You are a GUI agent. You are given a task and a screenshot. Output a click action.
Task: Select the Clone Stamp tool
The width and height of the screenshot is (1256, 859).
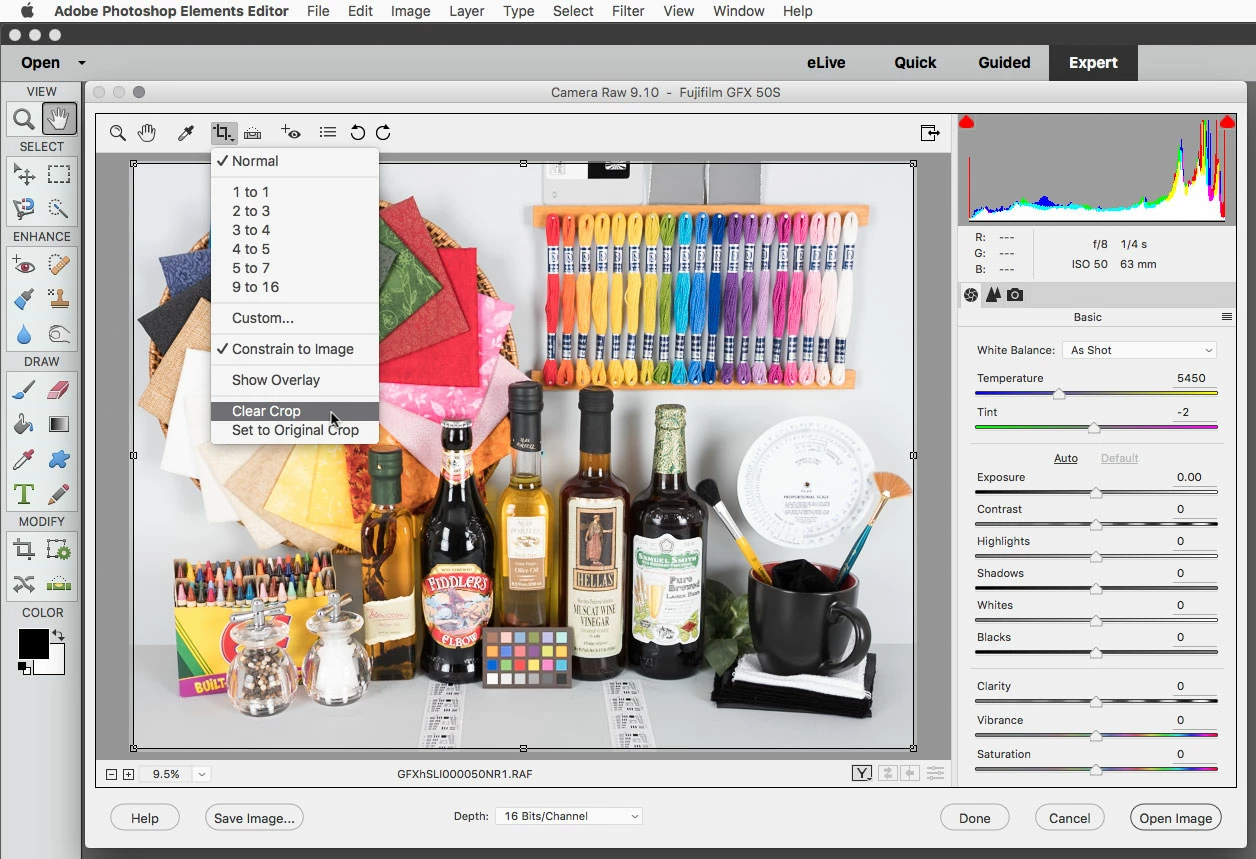click(59, 299)
